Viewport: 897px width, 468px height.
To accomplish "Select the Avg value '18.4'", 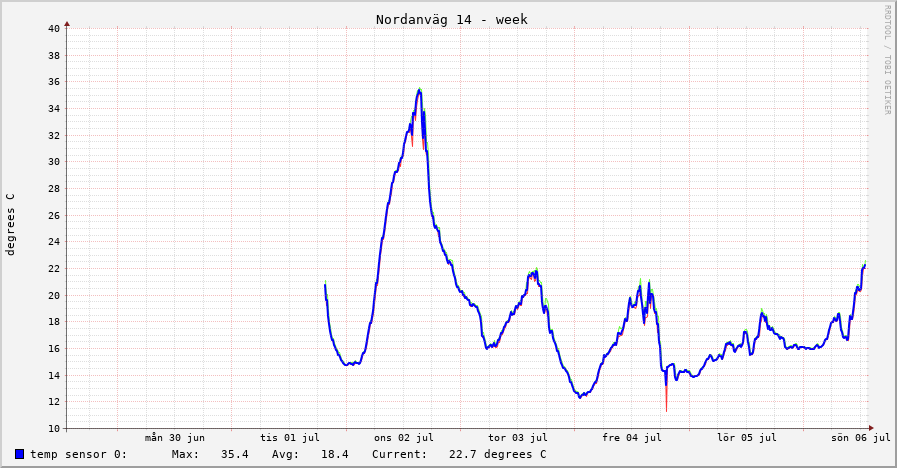I will pyautogui.click(x=335, y=454).
